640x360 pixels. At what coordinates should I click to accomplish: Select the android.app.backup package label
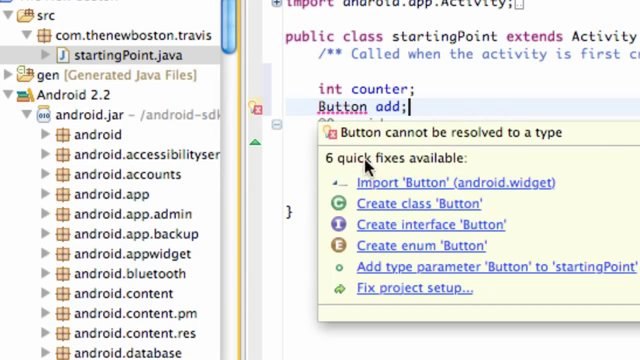136,234
